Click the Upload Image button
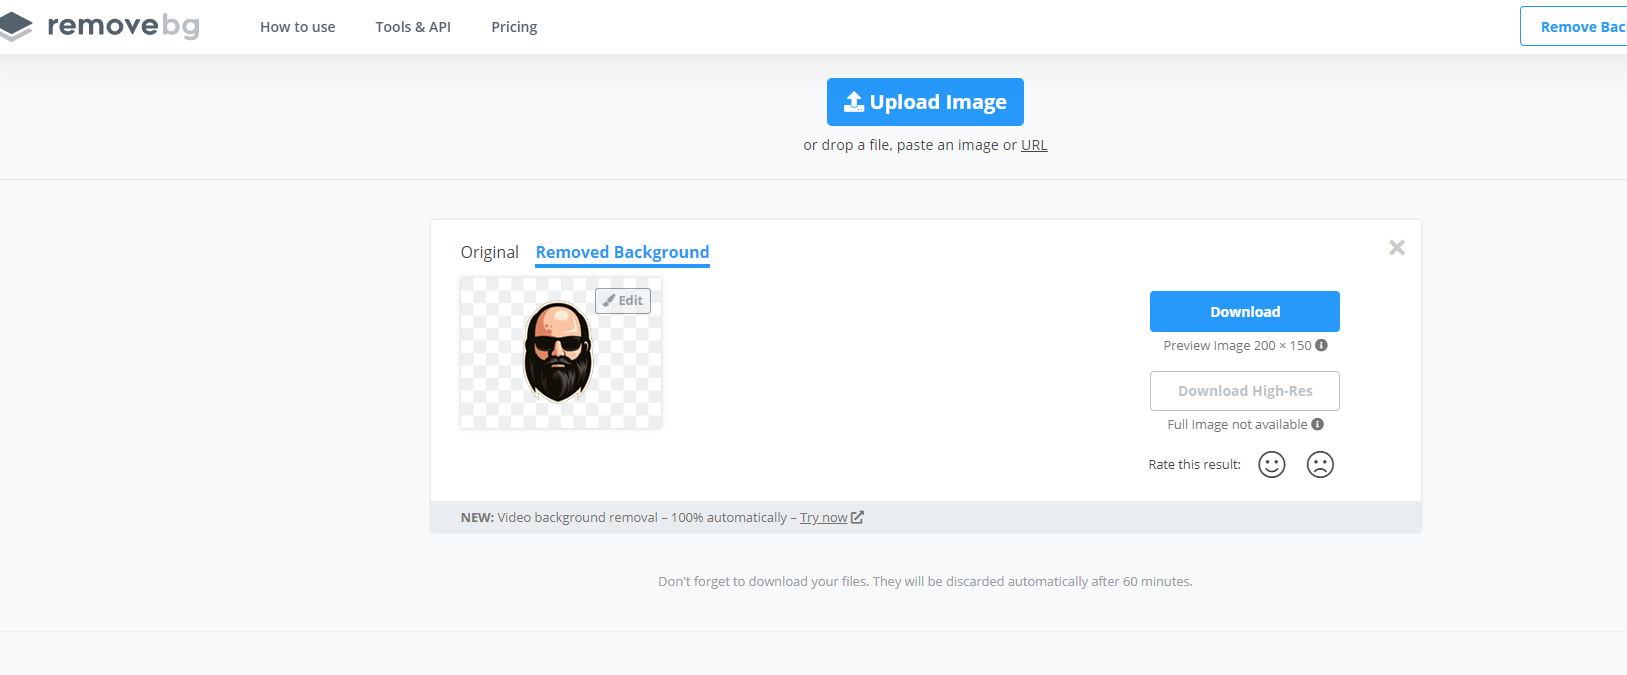The height and width of the screenshot is (675, 1627). click(925, 102)
